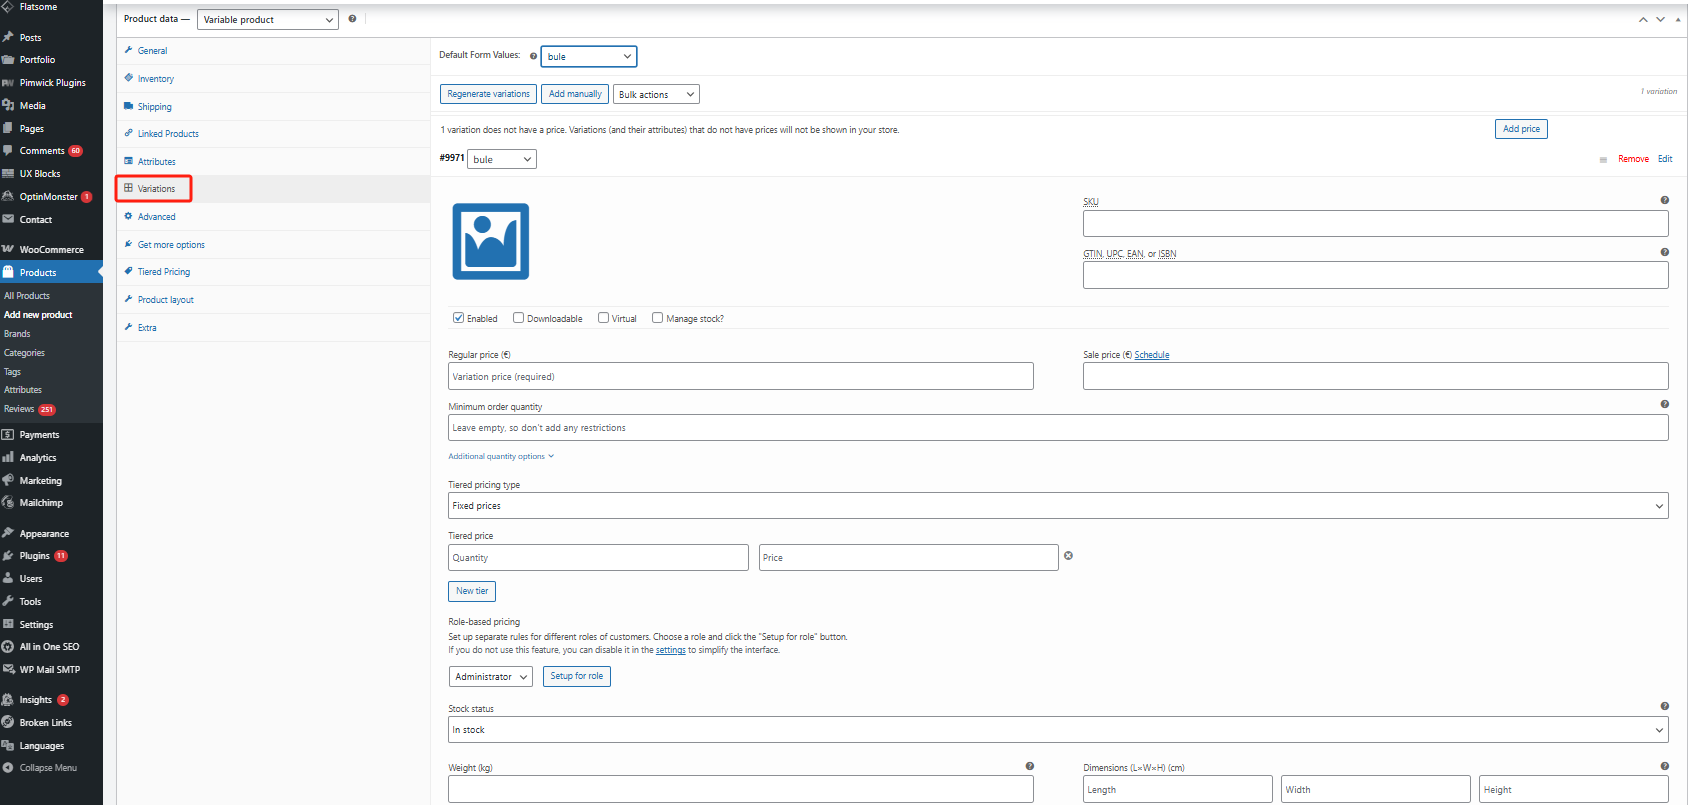Click the Media icon in admin sidebar
Screen dimensions: 1688x805
click(x=8, y=105)
